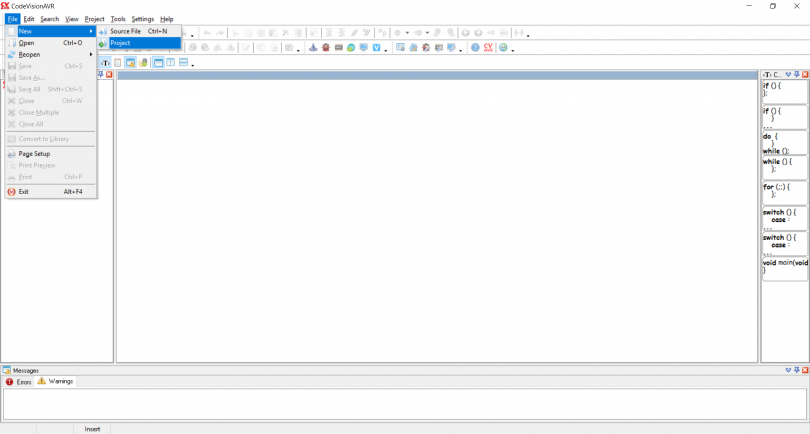Switch to the Warnings tab
This screenshot has width=810, height=434.
point(56,382)
